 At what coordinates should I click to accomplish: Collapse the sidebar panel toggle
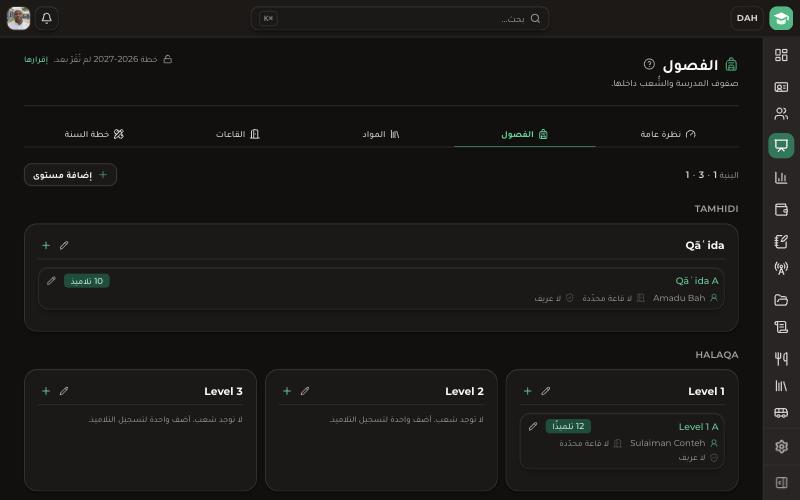click(781, 482)
